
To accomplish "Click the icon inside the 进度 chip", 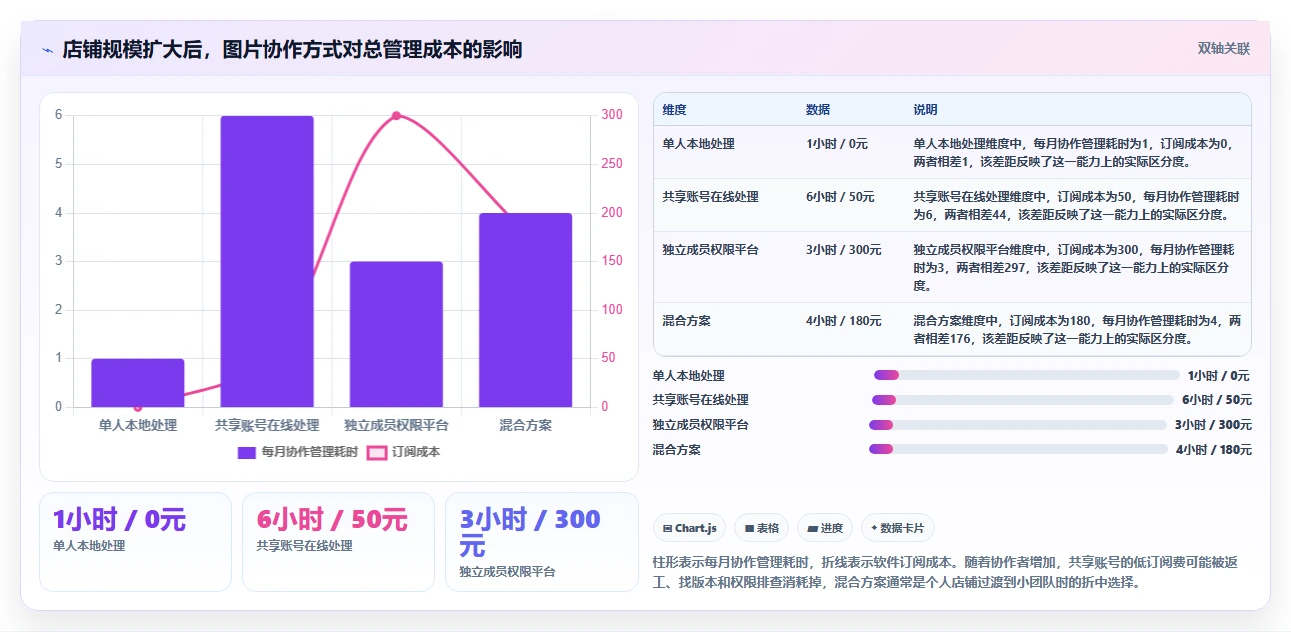I will (x=812, y=528).
